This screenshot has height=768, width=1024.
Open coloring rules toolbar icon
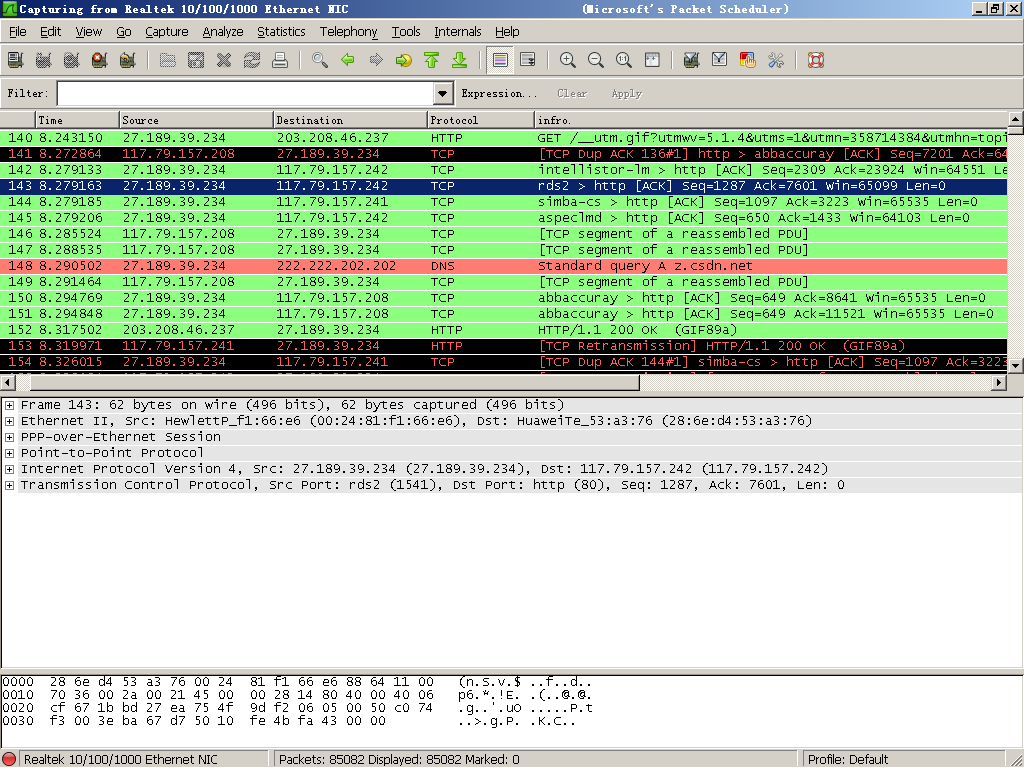[748, 61]
